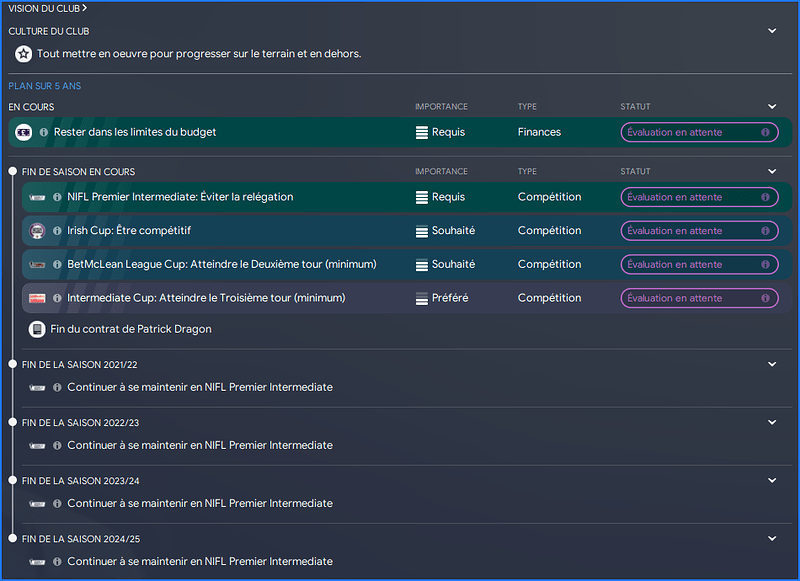Viewport: 800px width, 581px height.
Task: Open status info icon on BetMcLean row
Action: click(765, 264)
